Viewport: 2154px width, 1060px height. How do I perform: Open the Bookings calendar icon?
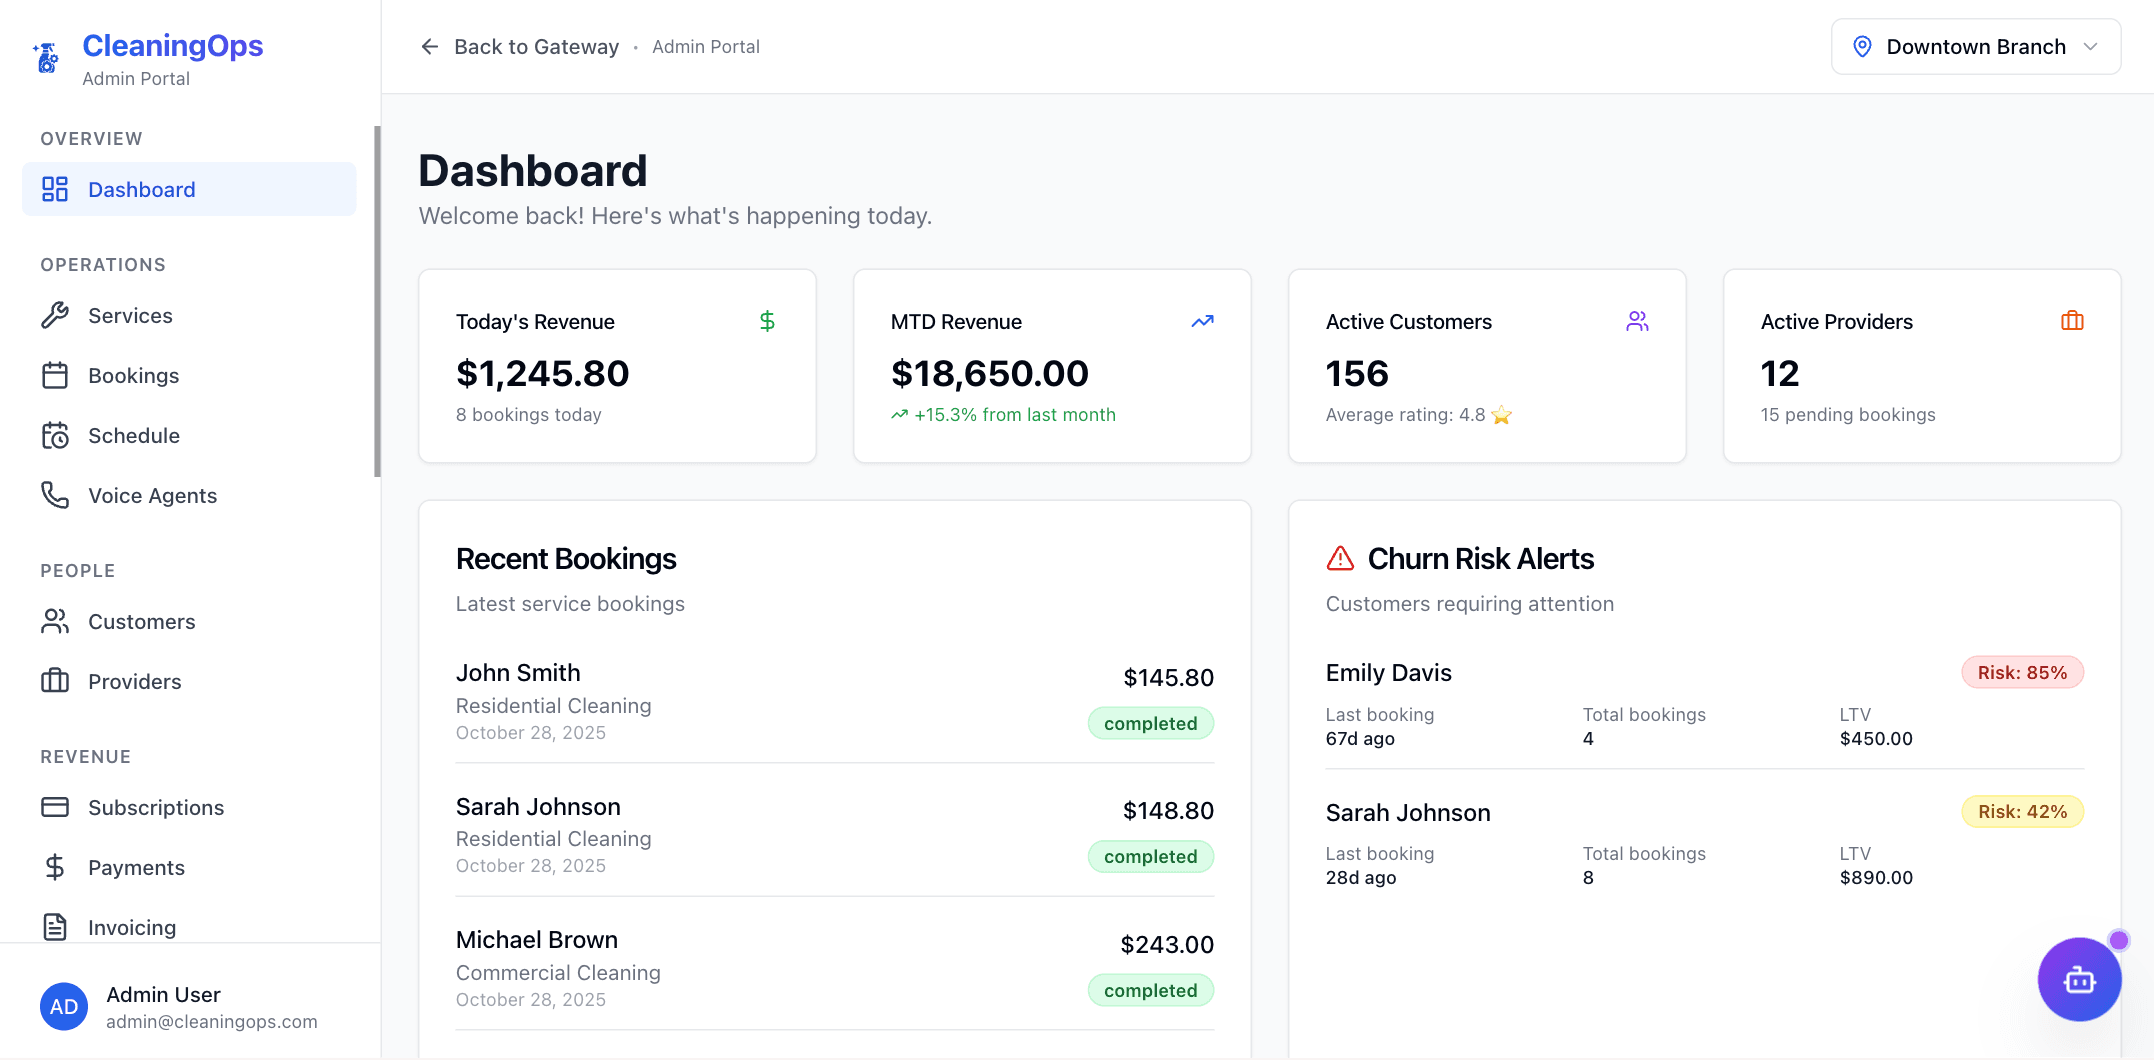(56, 375)
